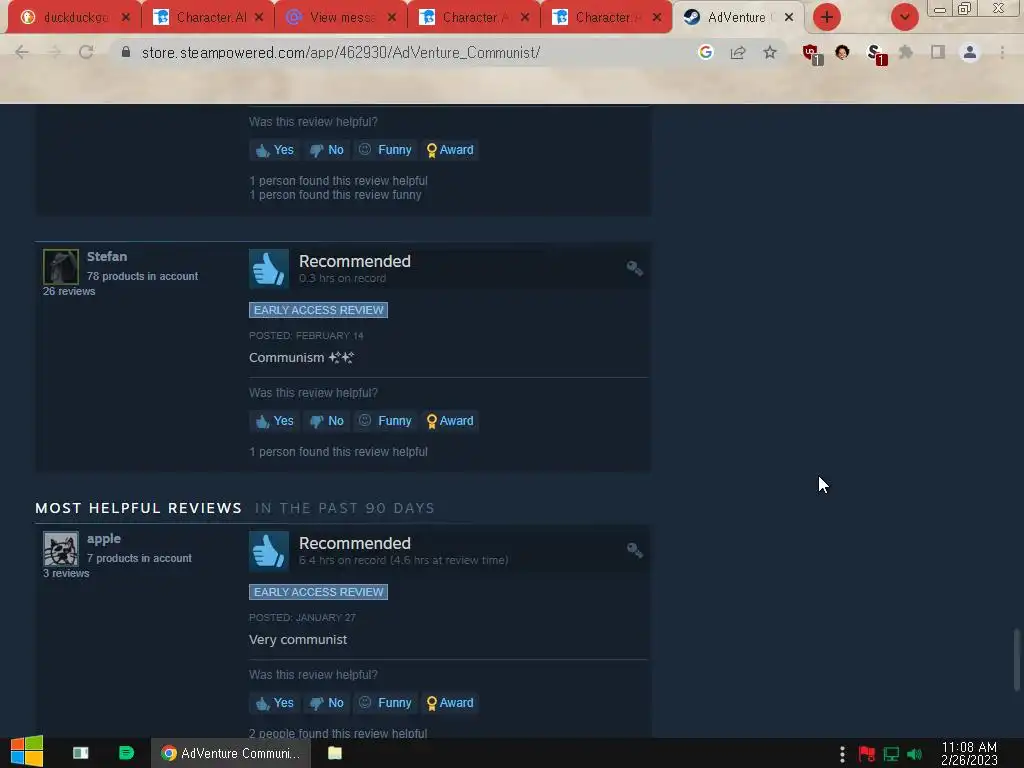Vote No on the topmost review
The width and height of the screenshot is (1024, 768).
pyautogui.click(x=327, y=150)
